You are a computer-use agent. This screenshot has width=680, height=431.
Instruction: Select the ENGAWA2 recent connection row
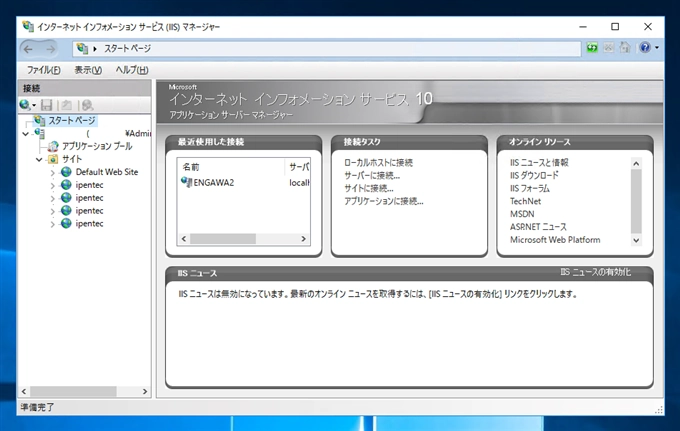tap(244, 183)
